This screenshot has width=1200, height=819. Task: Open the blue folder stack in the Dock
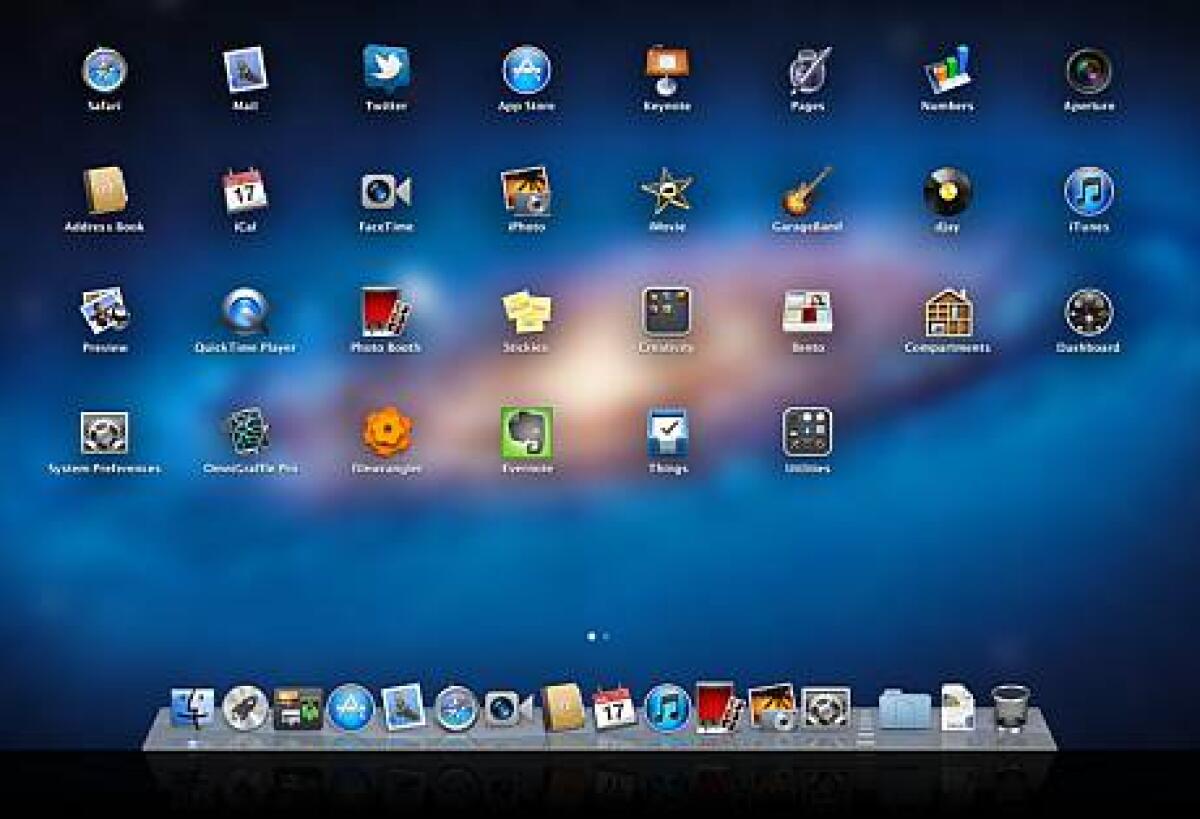point(905,708)
